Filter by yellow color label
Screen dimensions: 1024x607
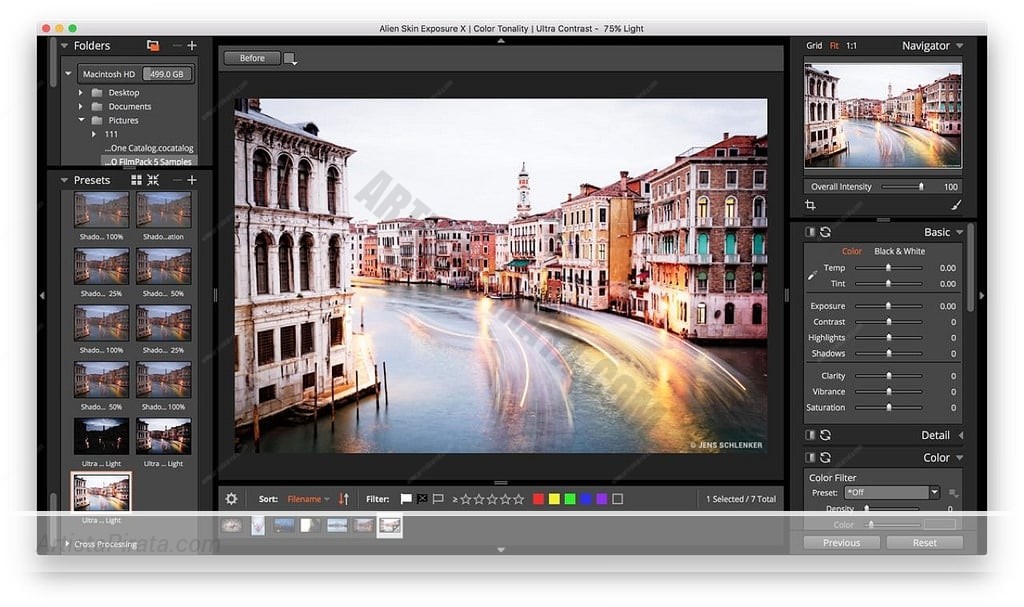(554, 499)
